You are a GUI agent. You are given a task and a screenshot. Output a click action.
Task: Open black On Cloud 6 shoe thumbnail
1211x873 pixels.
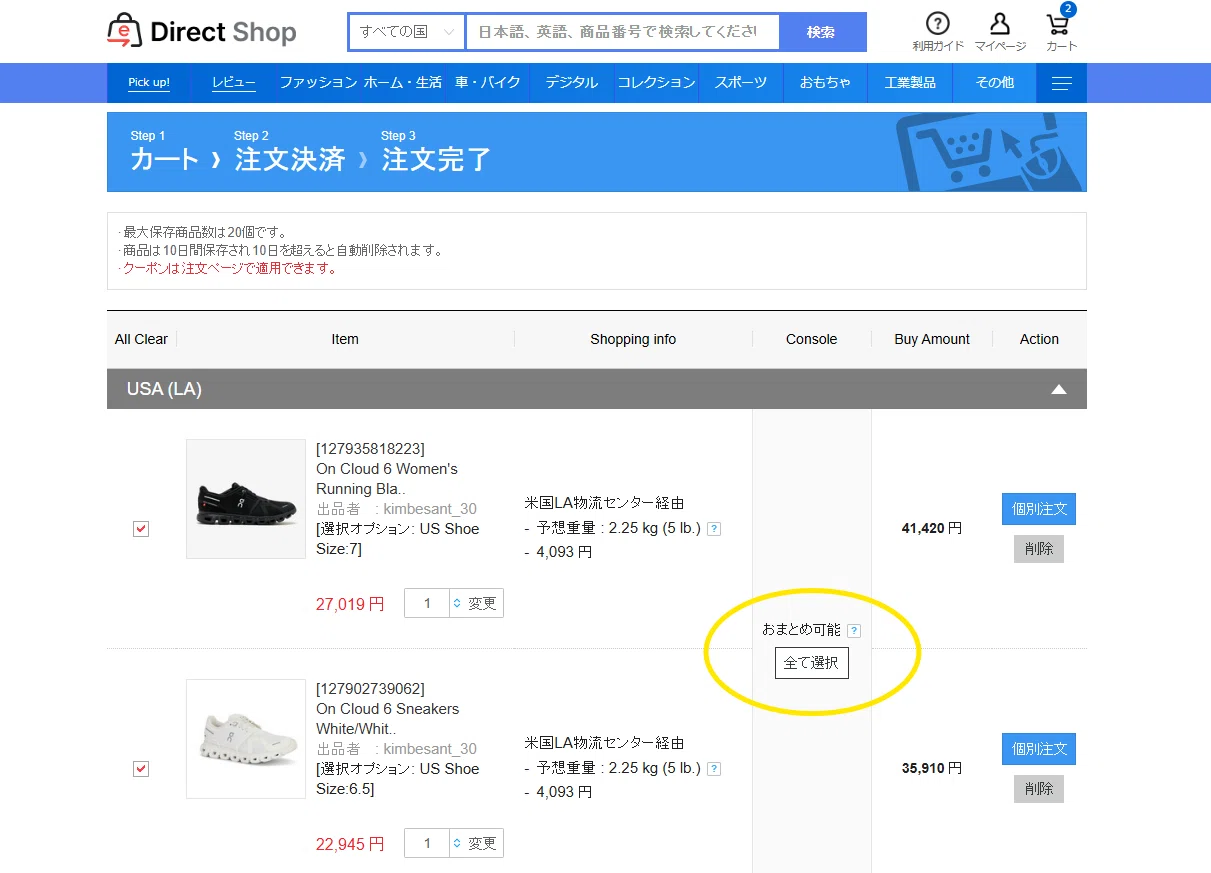click(246, 499)
